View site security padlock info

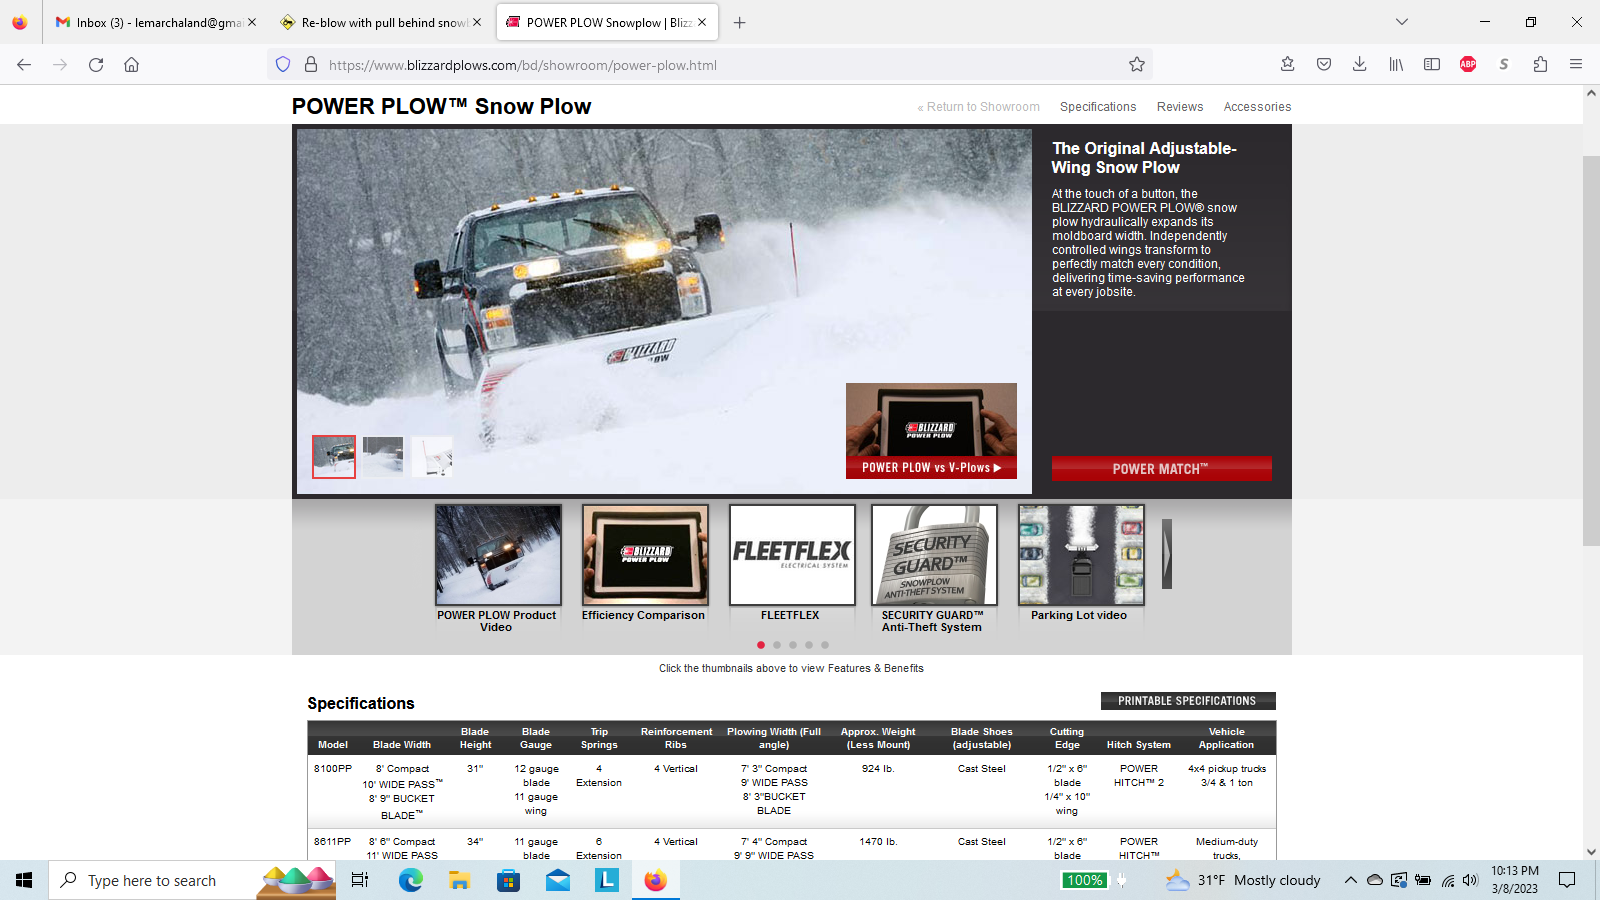point(311,65)
